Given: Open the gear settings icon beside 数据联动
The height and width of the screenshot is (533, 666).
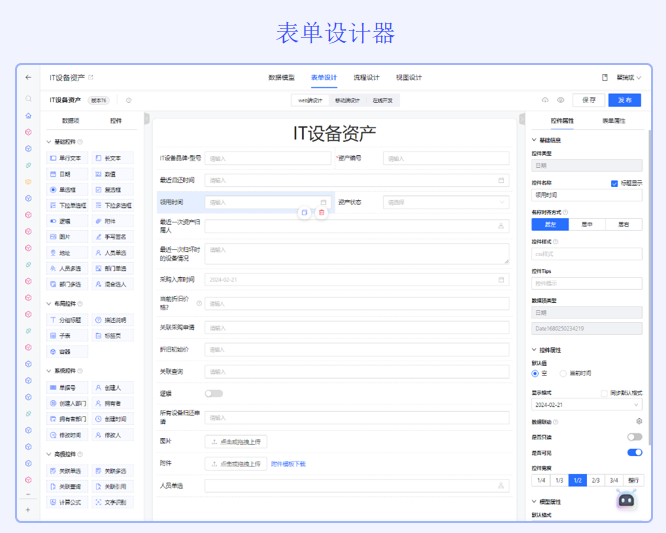Looking at the screenshot, I should point(639,421).
